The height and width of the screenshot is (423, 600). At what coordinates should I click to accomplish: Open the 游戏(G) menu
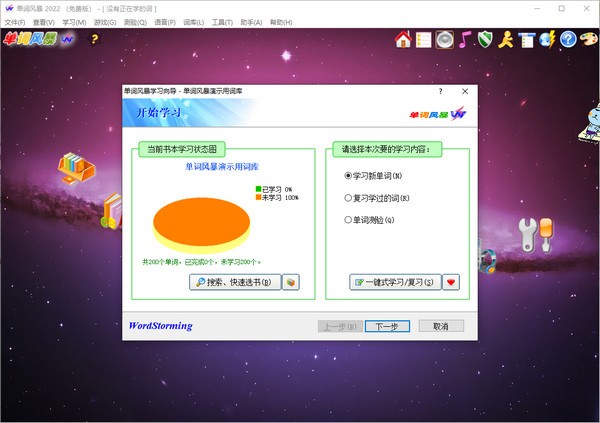(105, 23)
